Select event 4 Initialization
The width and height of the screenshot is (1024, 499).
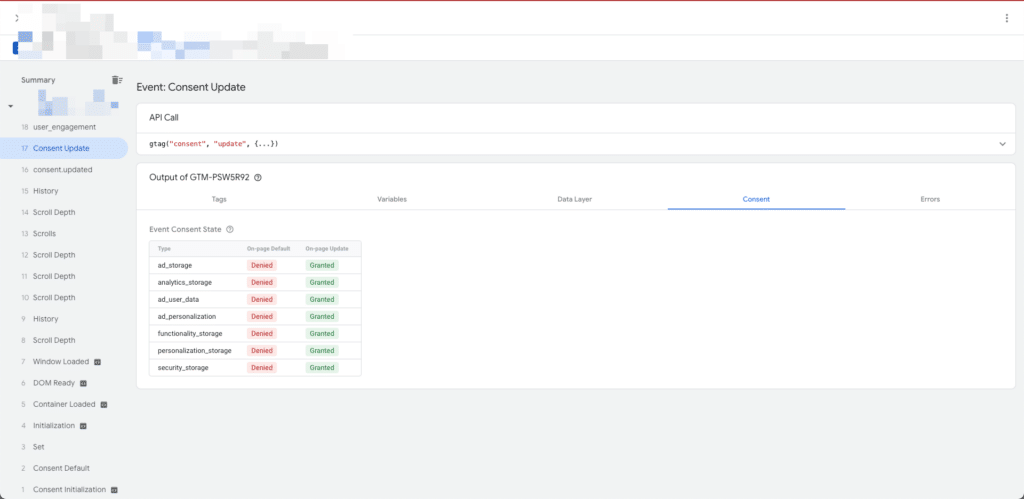pos(64,426)
